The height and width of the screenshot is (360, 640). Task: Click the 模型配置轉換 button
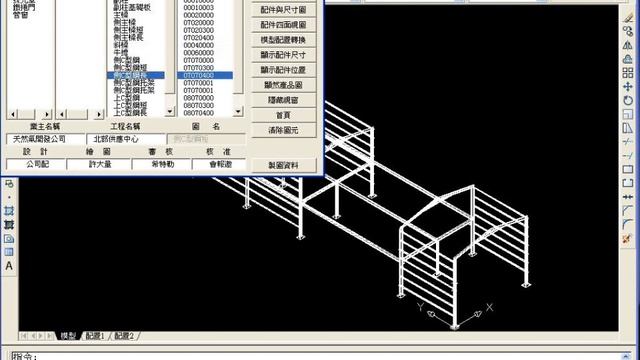tap(284, 40)
